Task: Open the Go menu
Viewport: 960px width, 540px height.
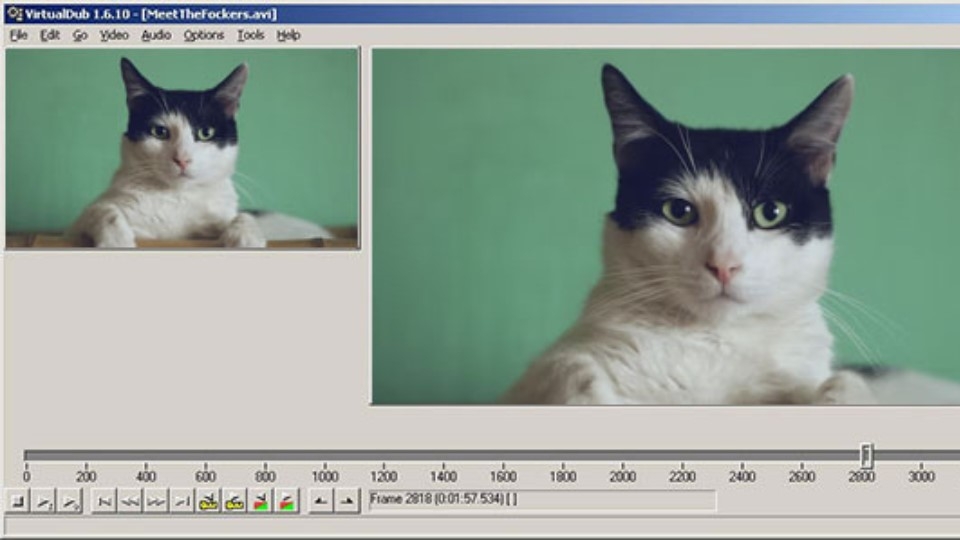Action: (80, 36)
